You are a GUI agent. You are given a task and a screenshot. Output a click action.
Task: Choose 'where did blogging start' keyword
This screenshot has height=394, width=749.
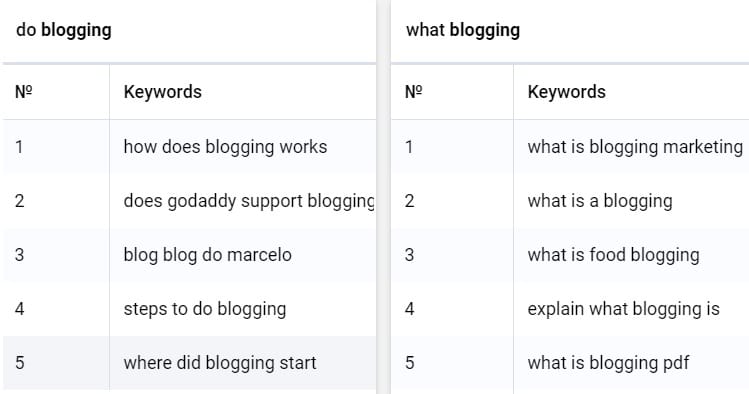coord(220,362)
